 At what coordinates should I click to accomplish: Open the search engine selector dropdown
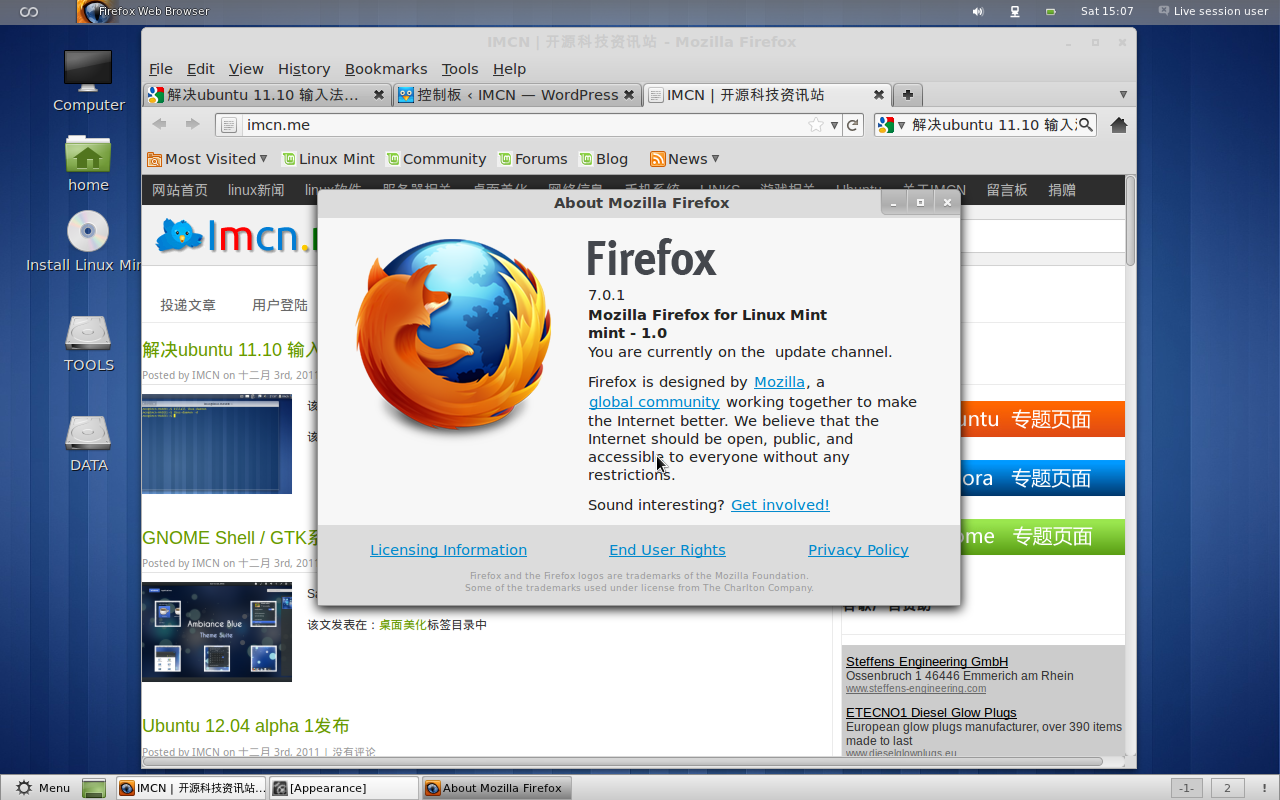[x=890, y=125]
